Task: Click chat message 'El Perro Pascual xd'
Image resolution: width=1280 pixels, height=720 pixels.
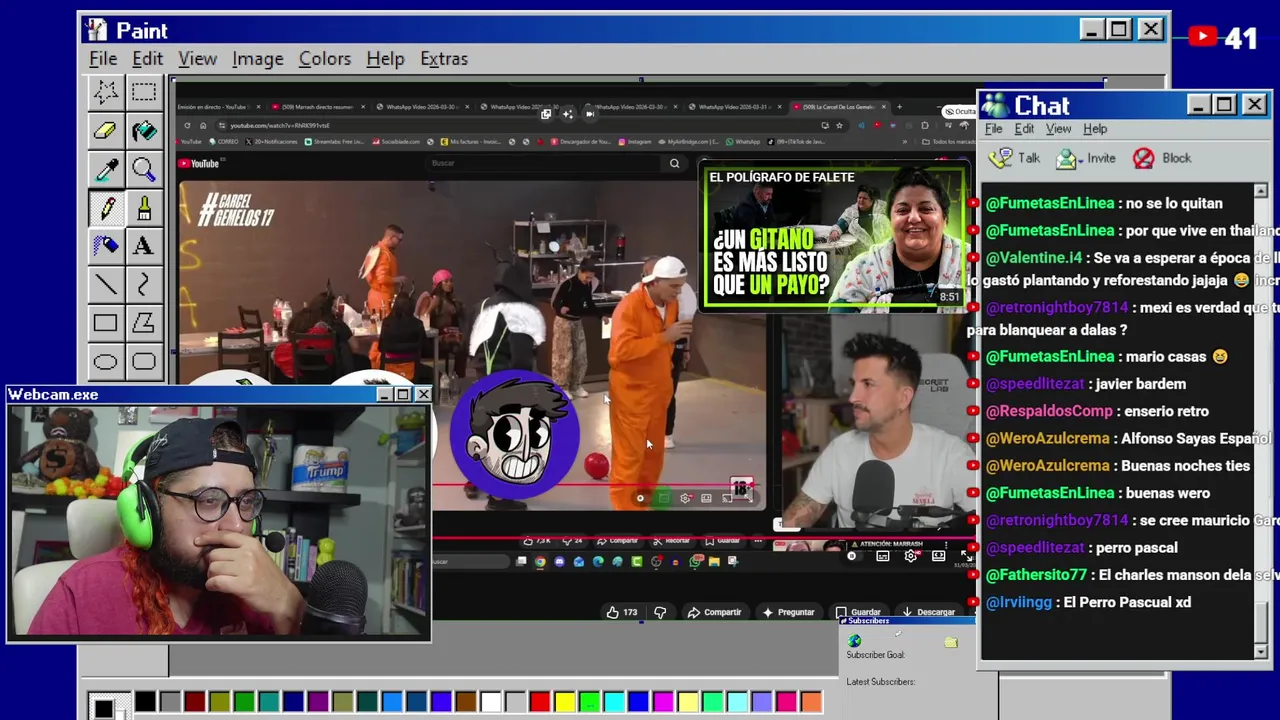Action: tap(1127, 602)
